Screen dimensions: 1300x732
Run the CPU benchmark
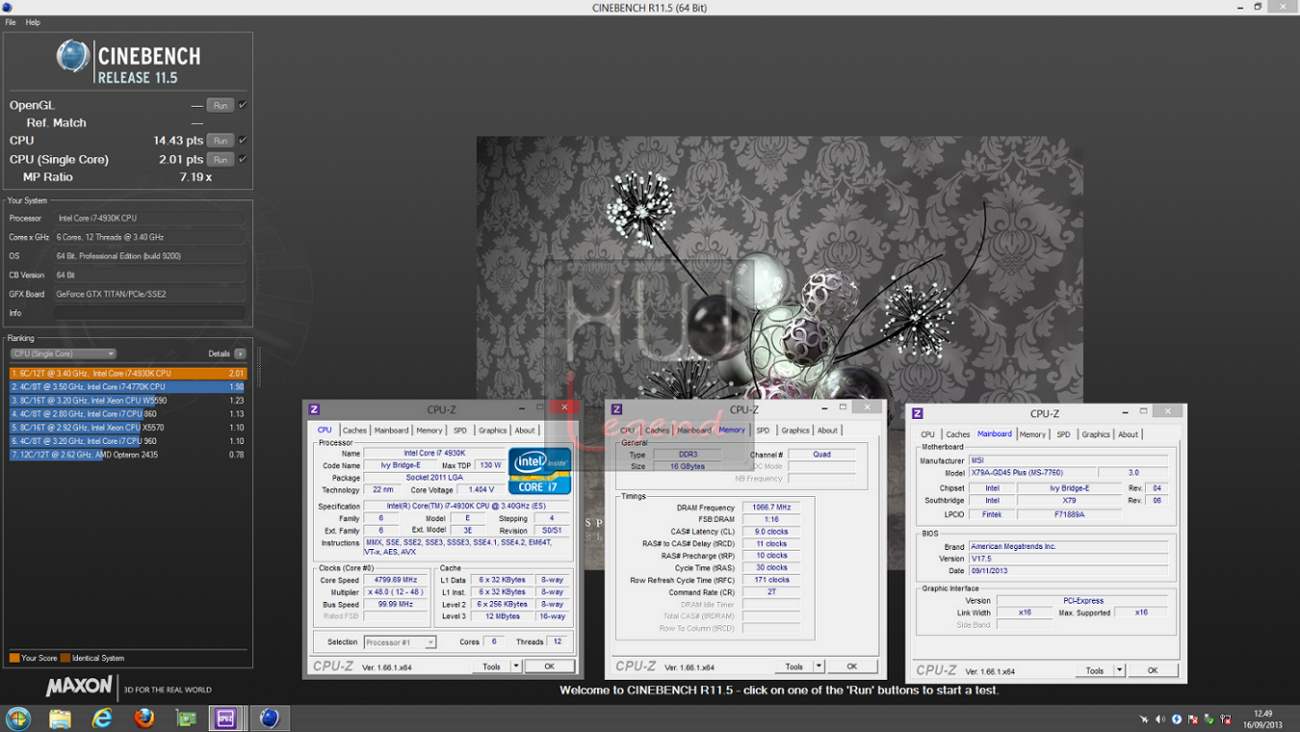pyautogui.click(x=220, y=141)
